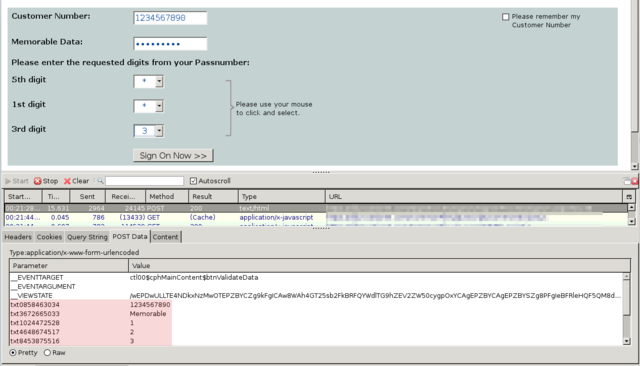Click the Parameter column header
Viewport: 640px width, 366px height.
click(x=69, y=266)
